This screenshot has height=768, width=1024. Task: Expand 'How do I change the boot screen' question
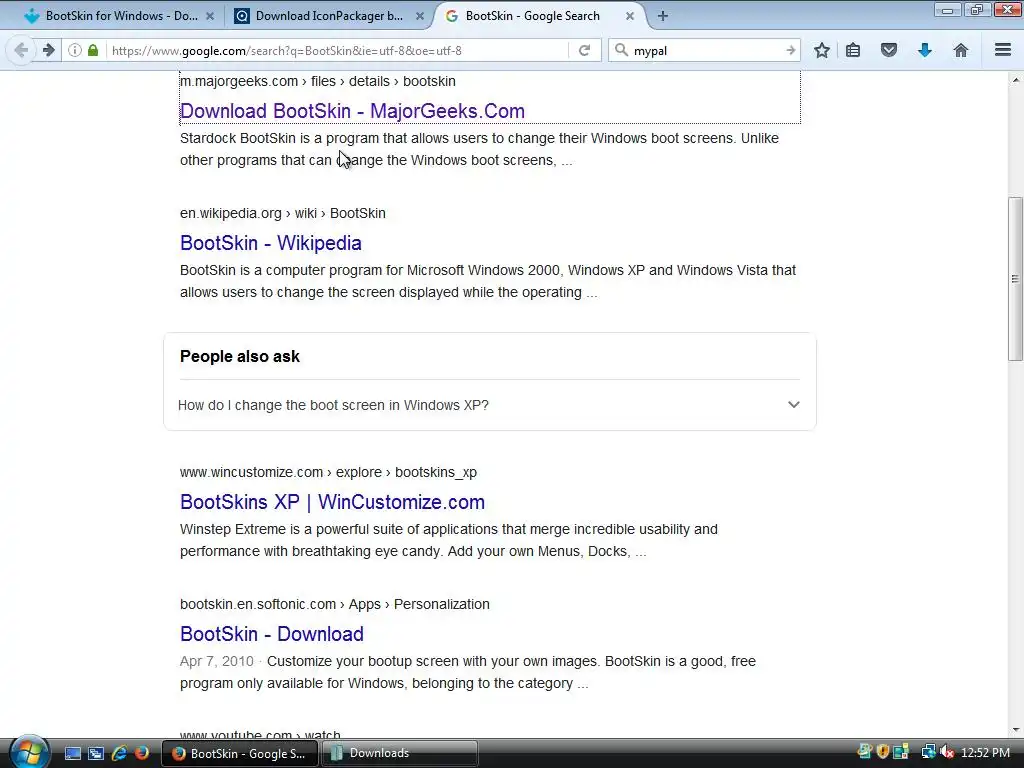[490, 405]
